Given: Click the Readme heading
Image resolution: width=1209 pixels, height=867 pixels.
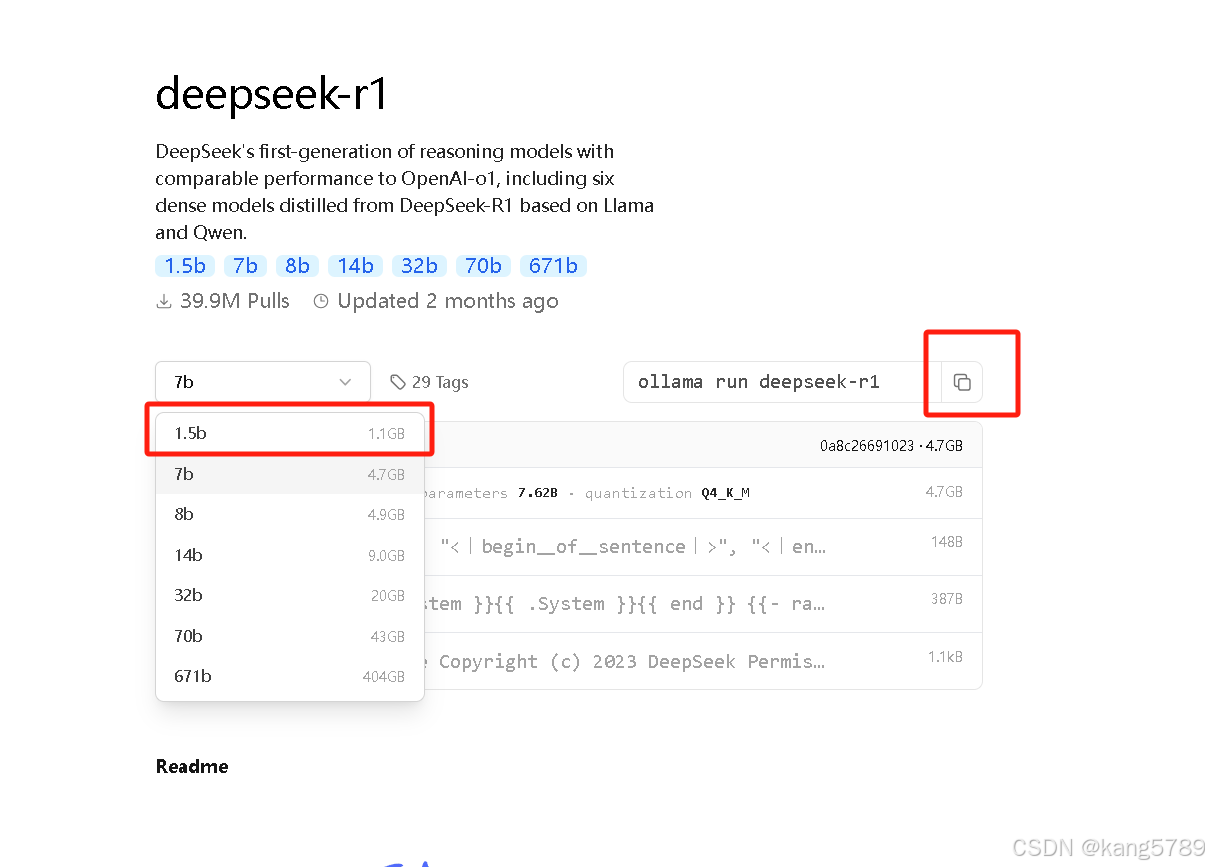Looking at the screenshot, I should [192, 766].
